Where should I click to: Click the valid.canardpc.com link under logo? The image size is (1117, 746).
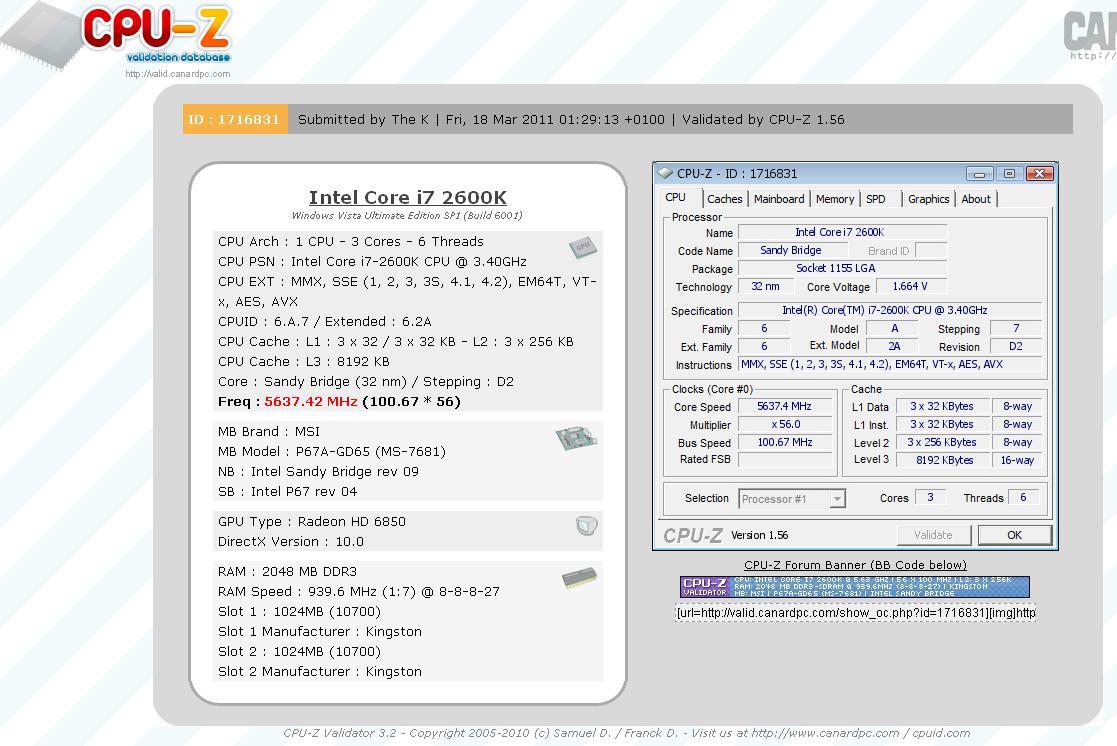pos(177,74)
